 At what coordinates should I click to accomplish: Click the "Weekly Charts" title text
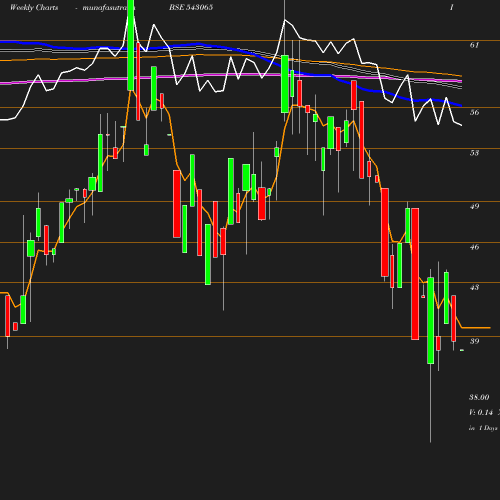(x=34, y=7)
